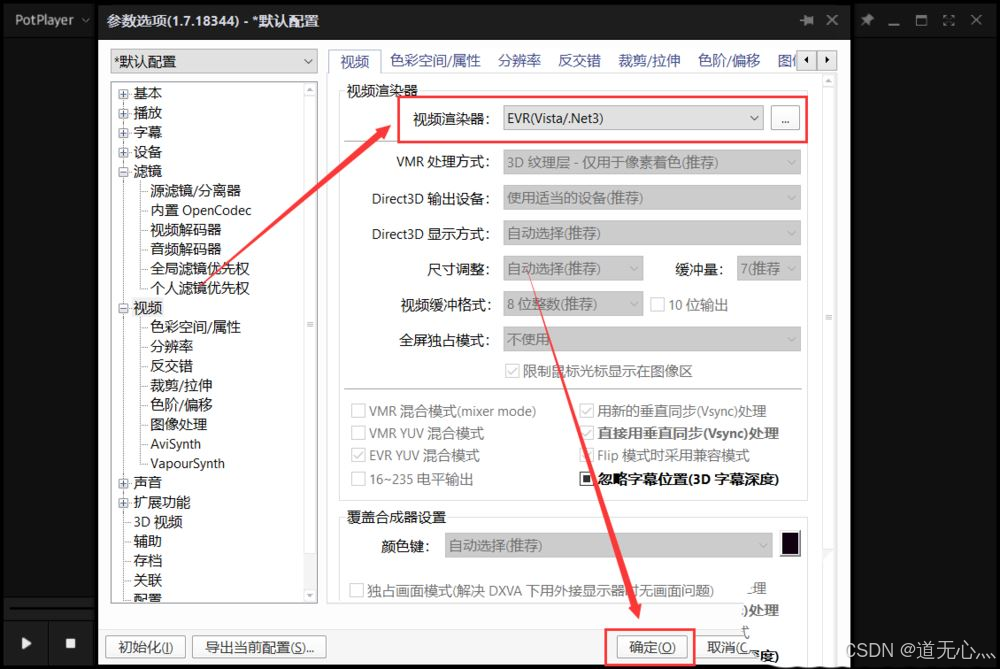Toggle VMR 混合模式(mixer mode) checkbox

click(x=358, y=411)
